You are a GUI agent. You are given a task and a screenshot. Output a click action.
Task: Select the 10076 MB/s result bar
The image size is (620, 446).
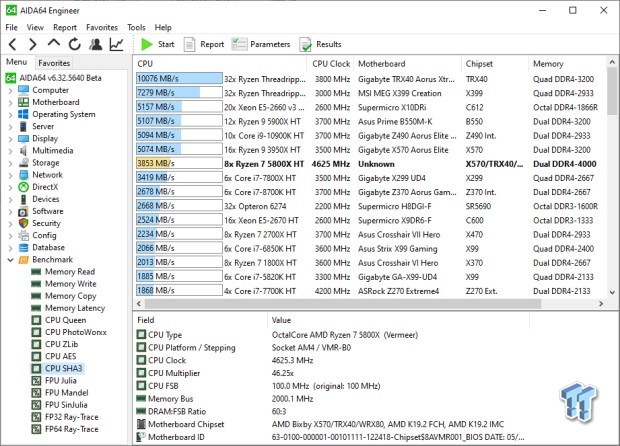pyautogui.click(x=179, y=79)
